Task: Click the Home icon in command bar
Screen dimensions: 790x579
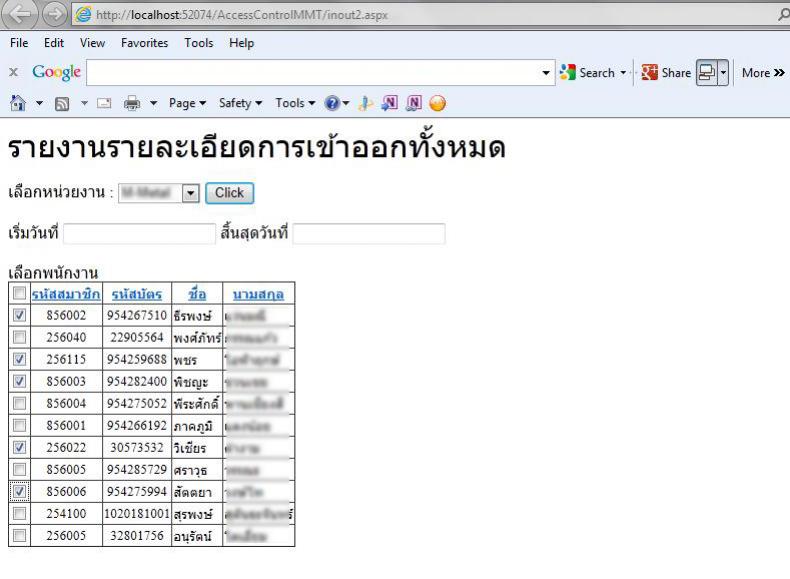Action: click(18, 103)
